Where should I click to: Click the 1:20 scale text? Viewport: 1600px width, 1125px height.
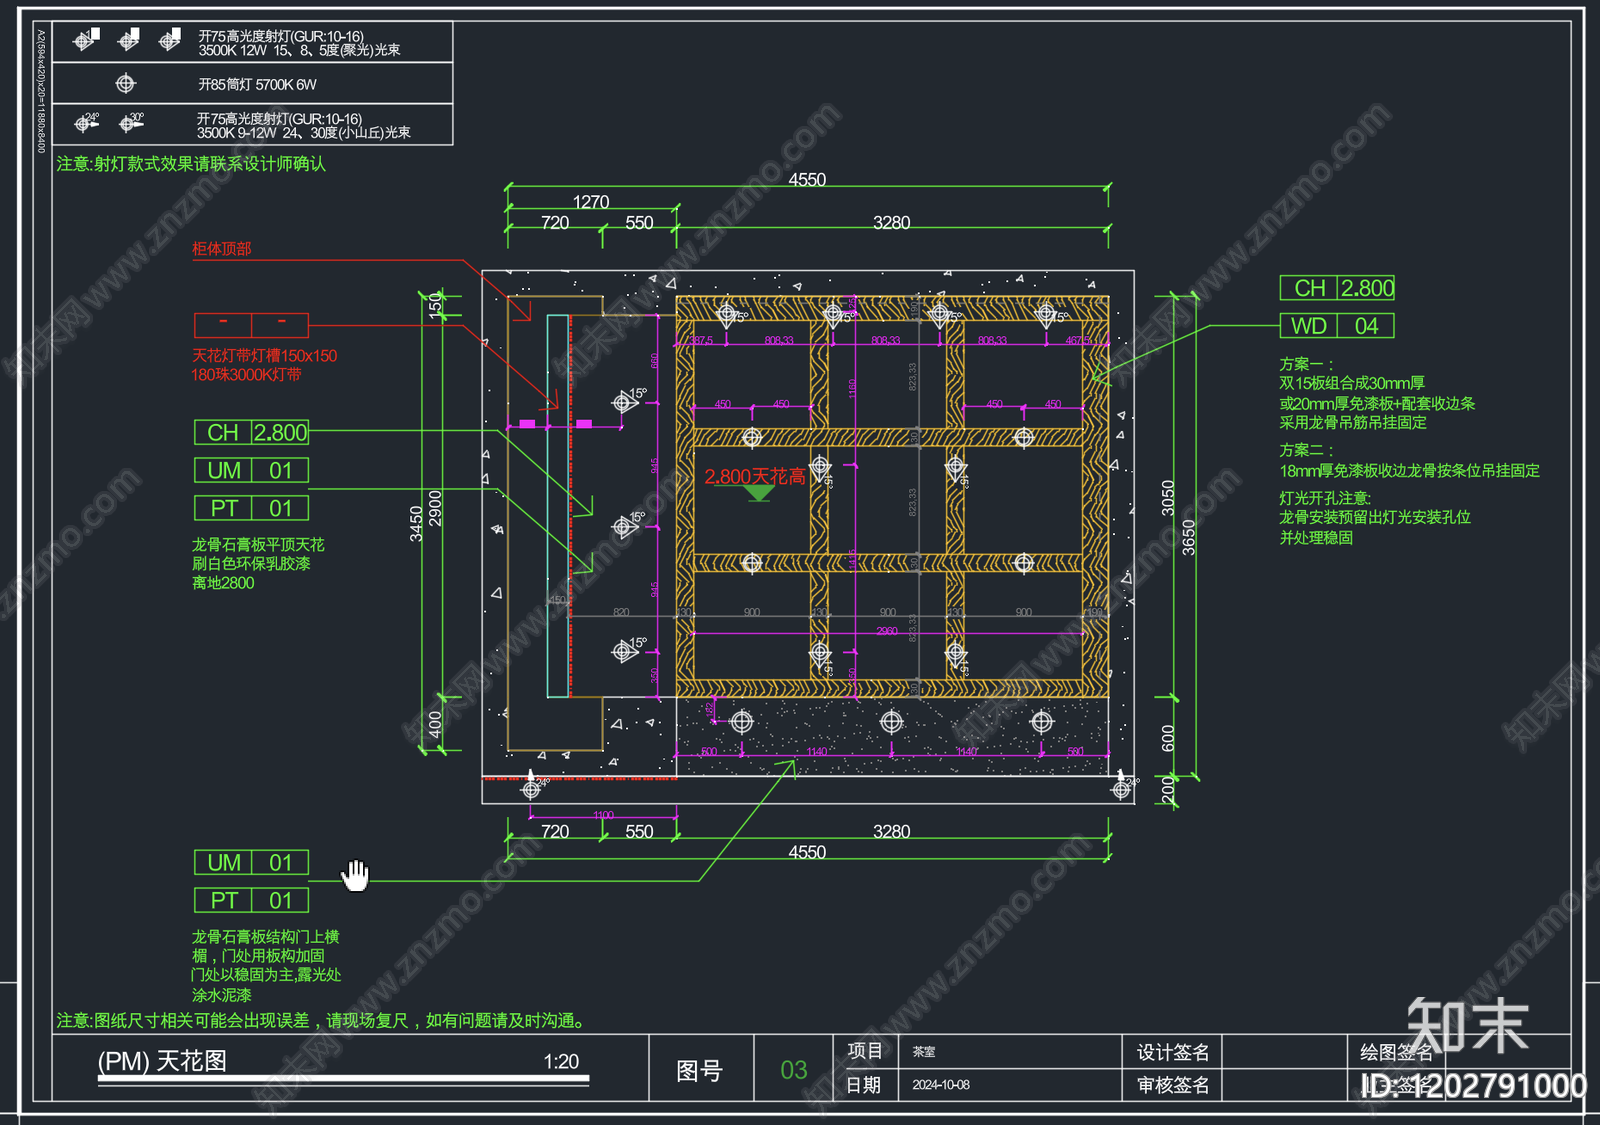pos(561,1062)
